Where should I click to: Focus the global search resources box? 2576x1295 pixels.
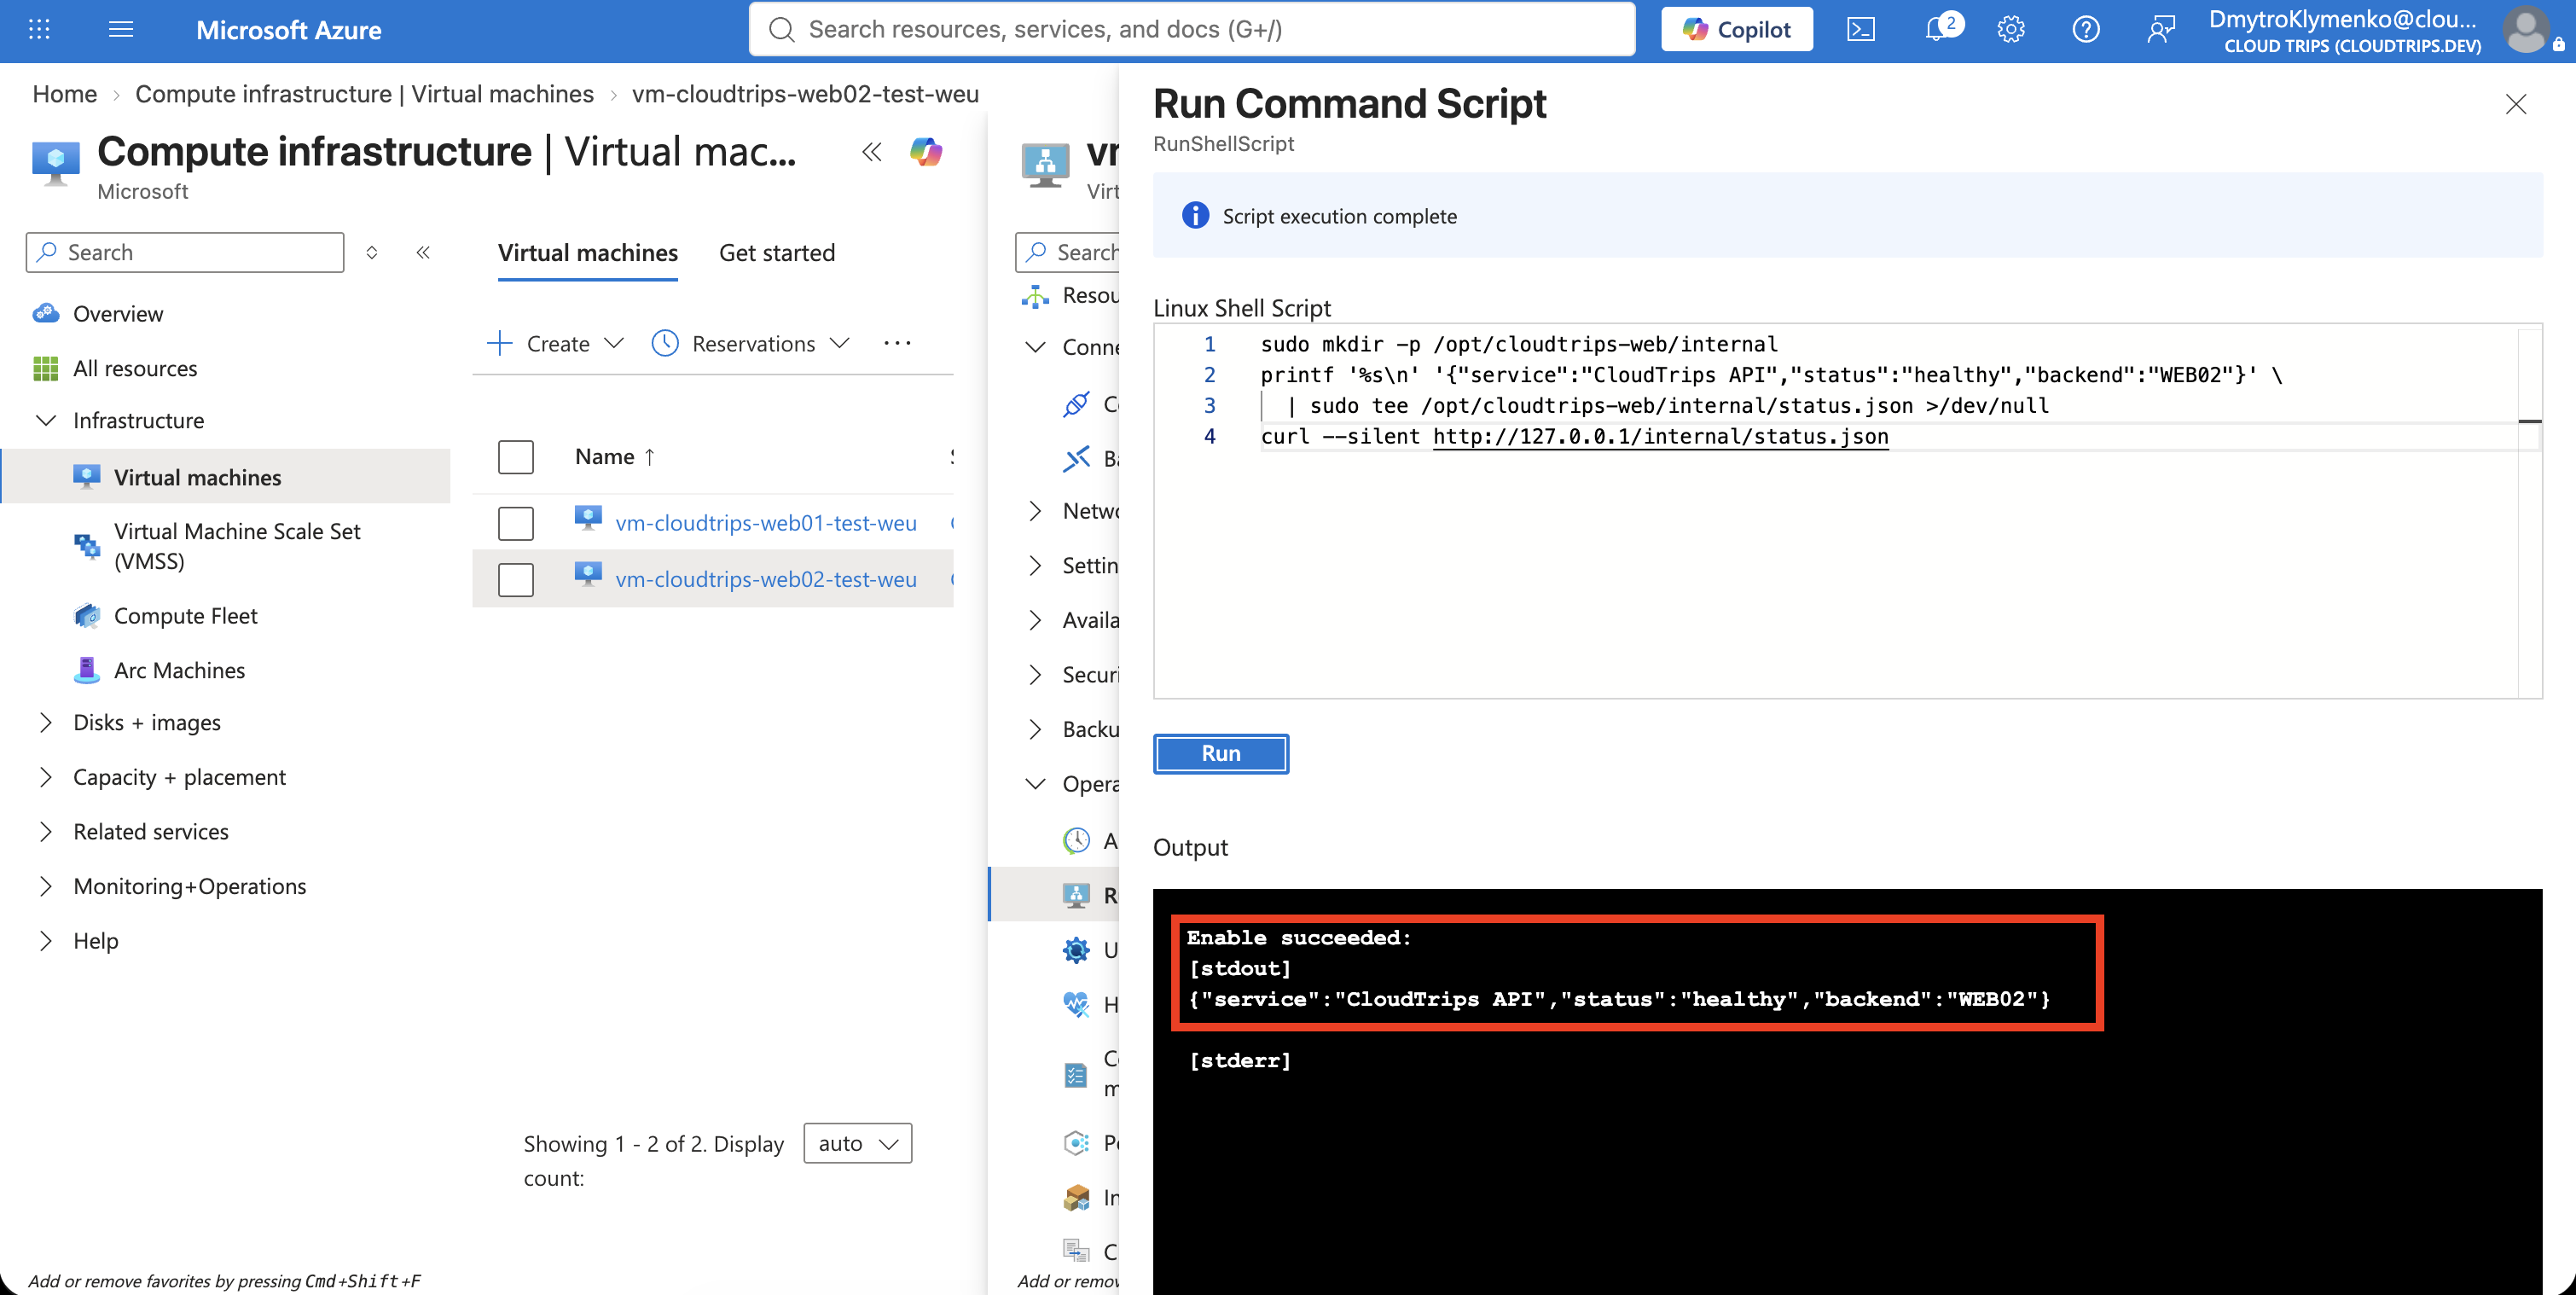[1192, 29]
